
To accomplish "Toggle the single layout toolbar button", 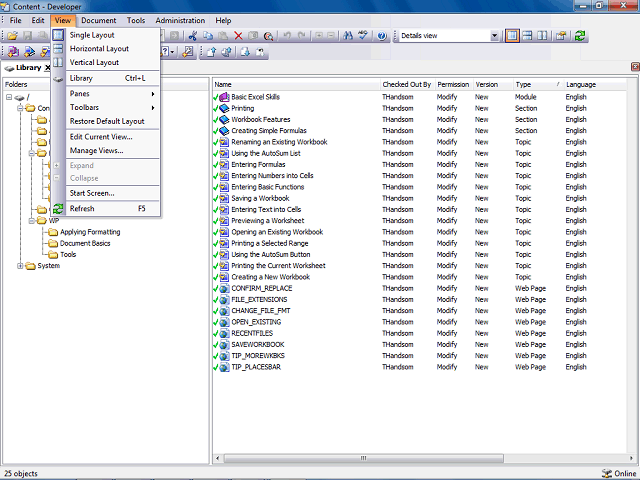I will click(x=512, y=36).
